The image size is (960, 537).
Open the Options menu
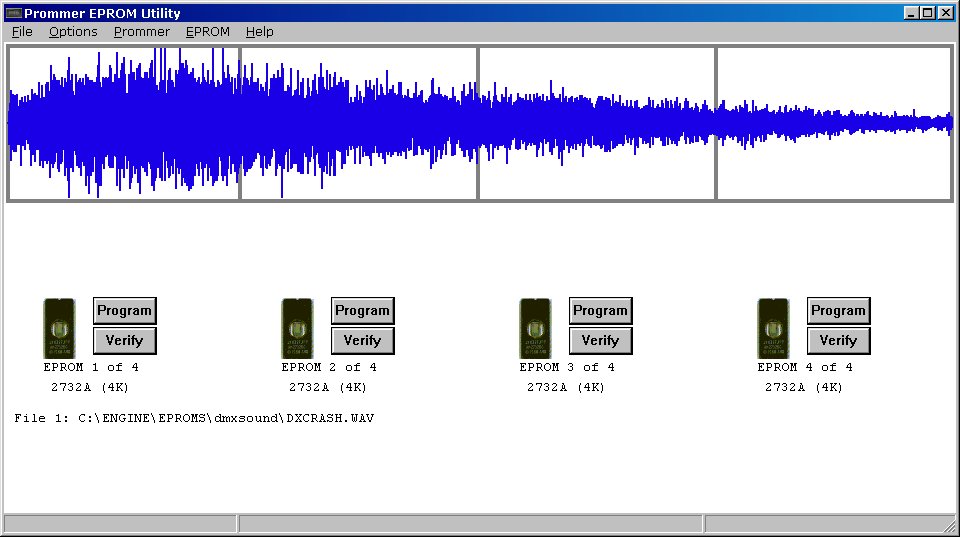point(73,32)
